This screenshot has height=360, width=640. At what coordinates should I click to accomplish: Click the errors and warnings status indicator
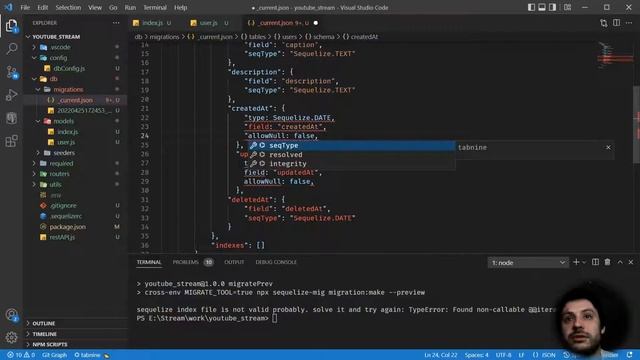click(x=20, y=355)
